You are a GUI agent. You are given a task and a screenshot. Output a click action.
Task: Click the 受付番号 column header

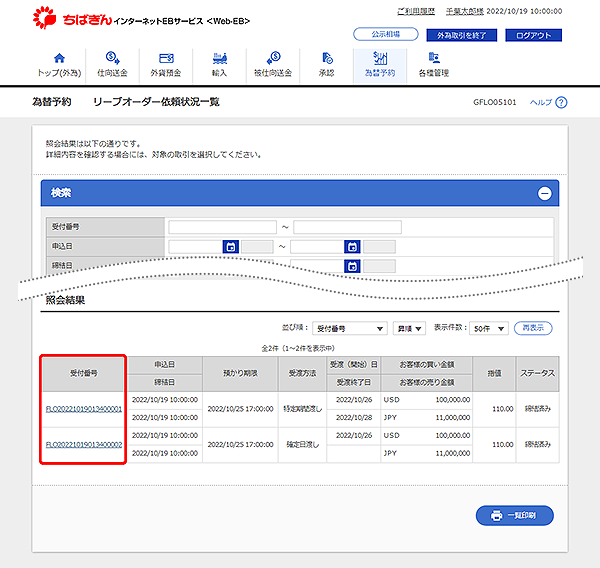pos(83,374)
